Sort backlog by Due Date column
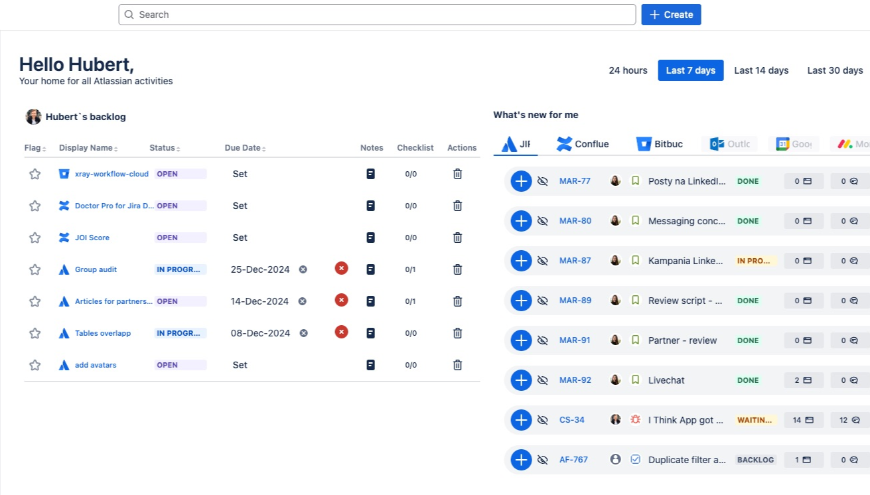This screenshot has width=870, height=495. pos(245,148)
